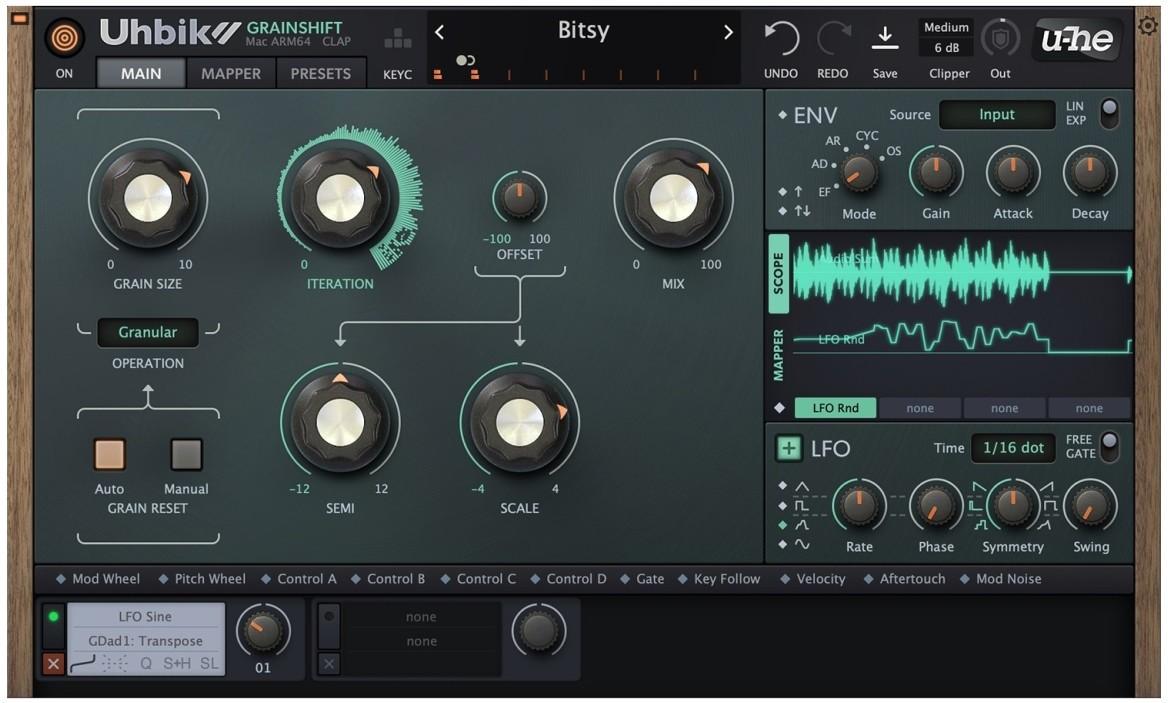
Task: Click the green LFO plus icon
Action: coord(788,448)
